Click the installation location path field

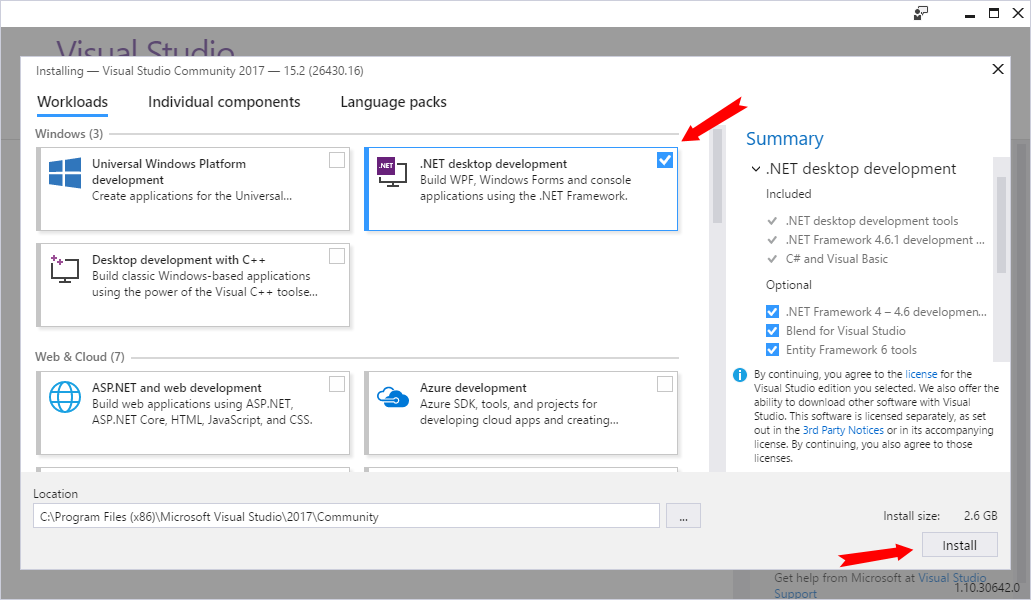[346, 516]
